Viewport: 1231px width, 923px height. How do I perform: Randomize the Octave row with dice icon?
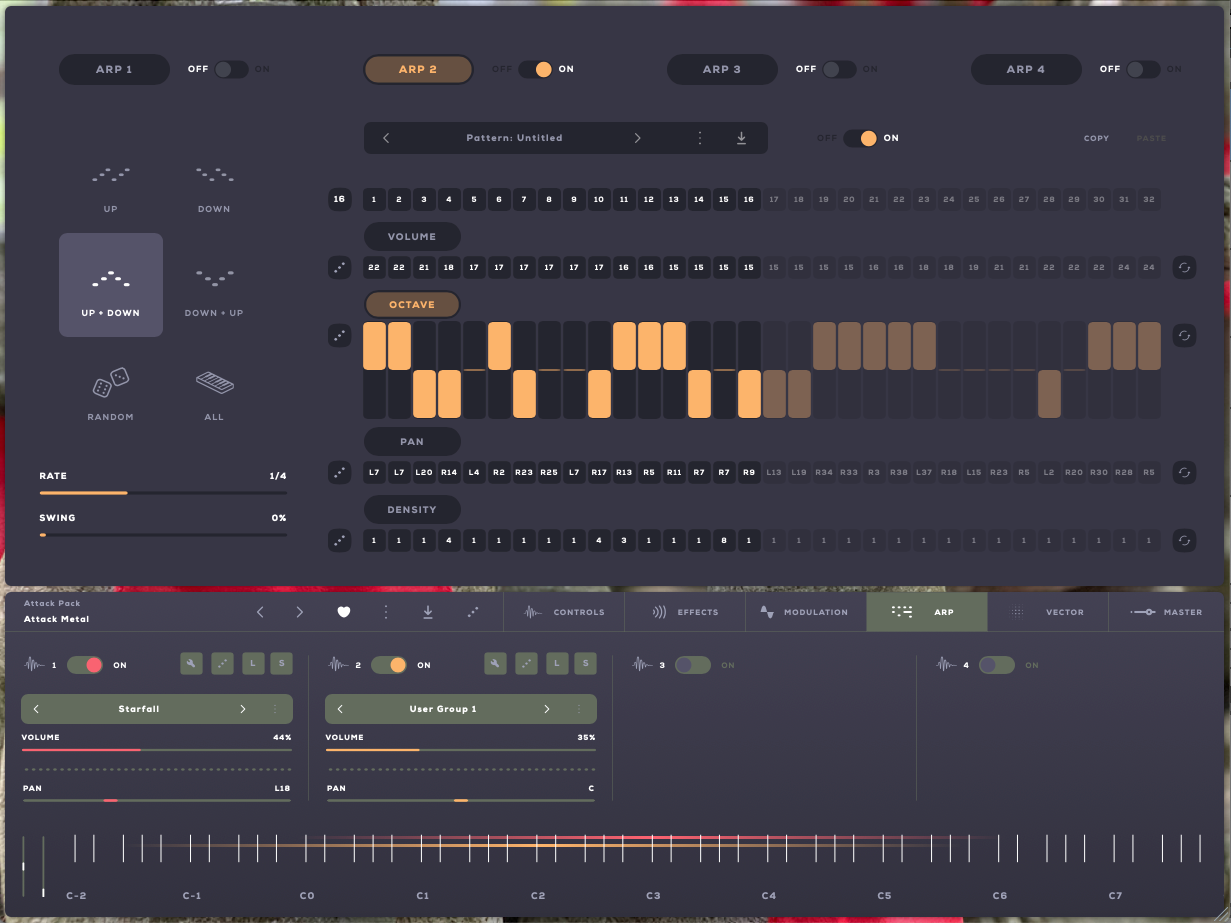tap(340, 335)
